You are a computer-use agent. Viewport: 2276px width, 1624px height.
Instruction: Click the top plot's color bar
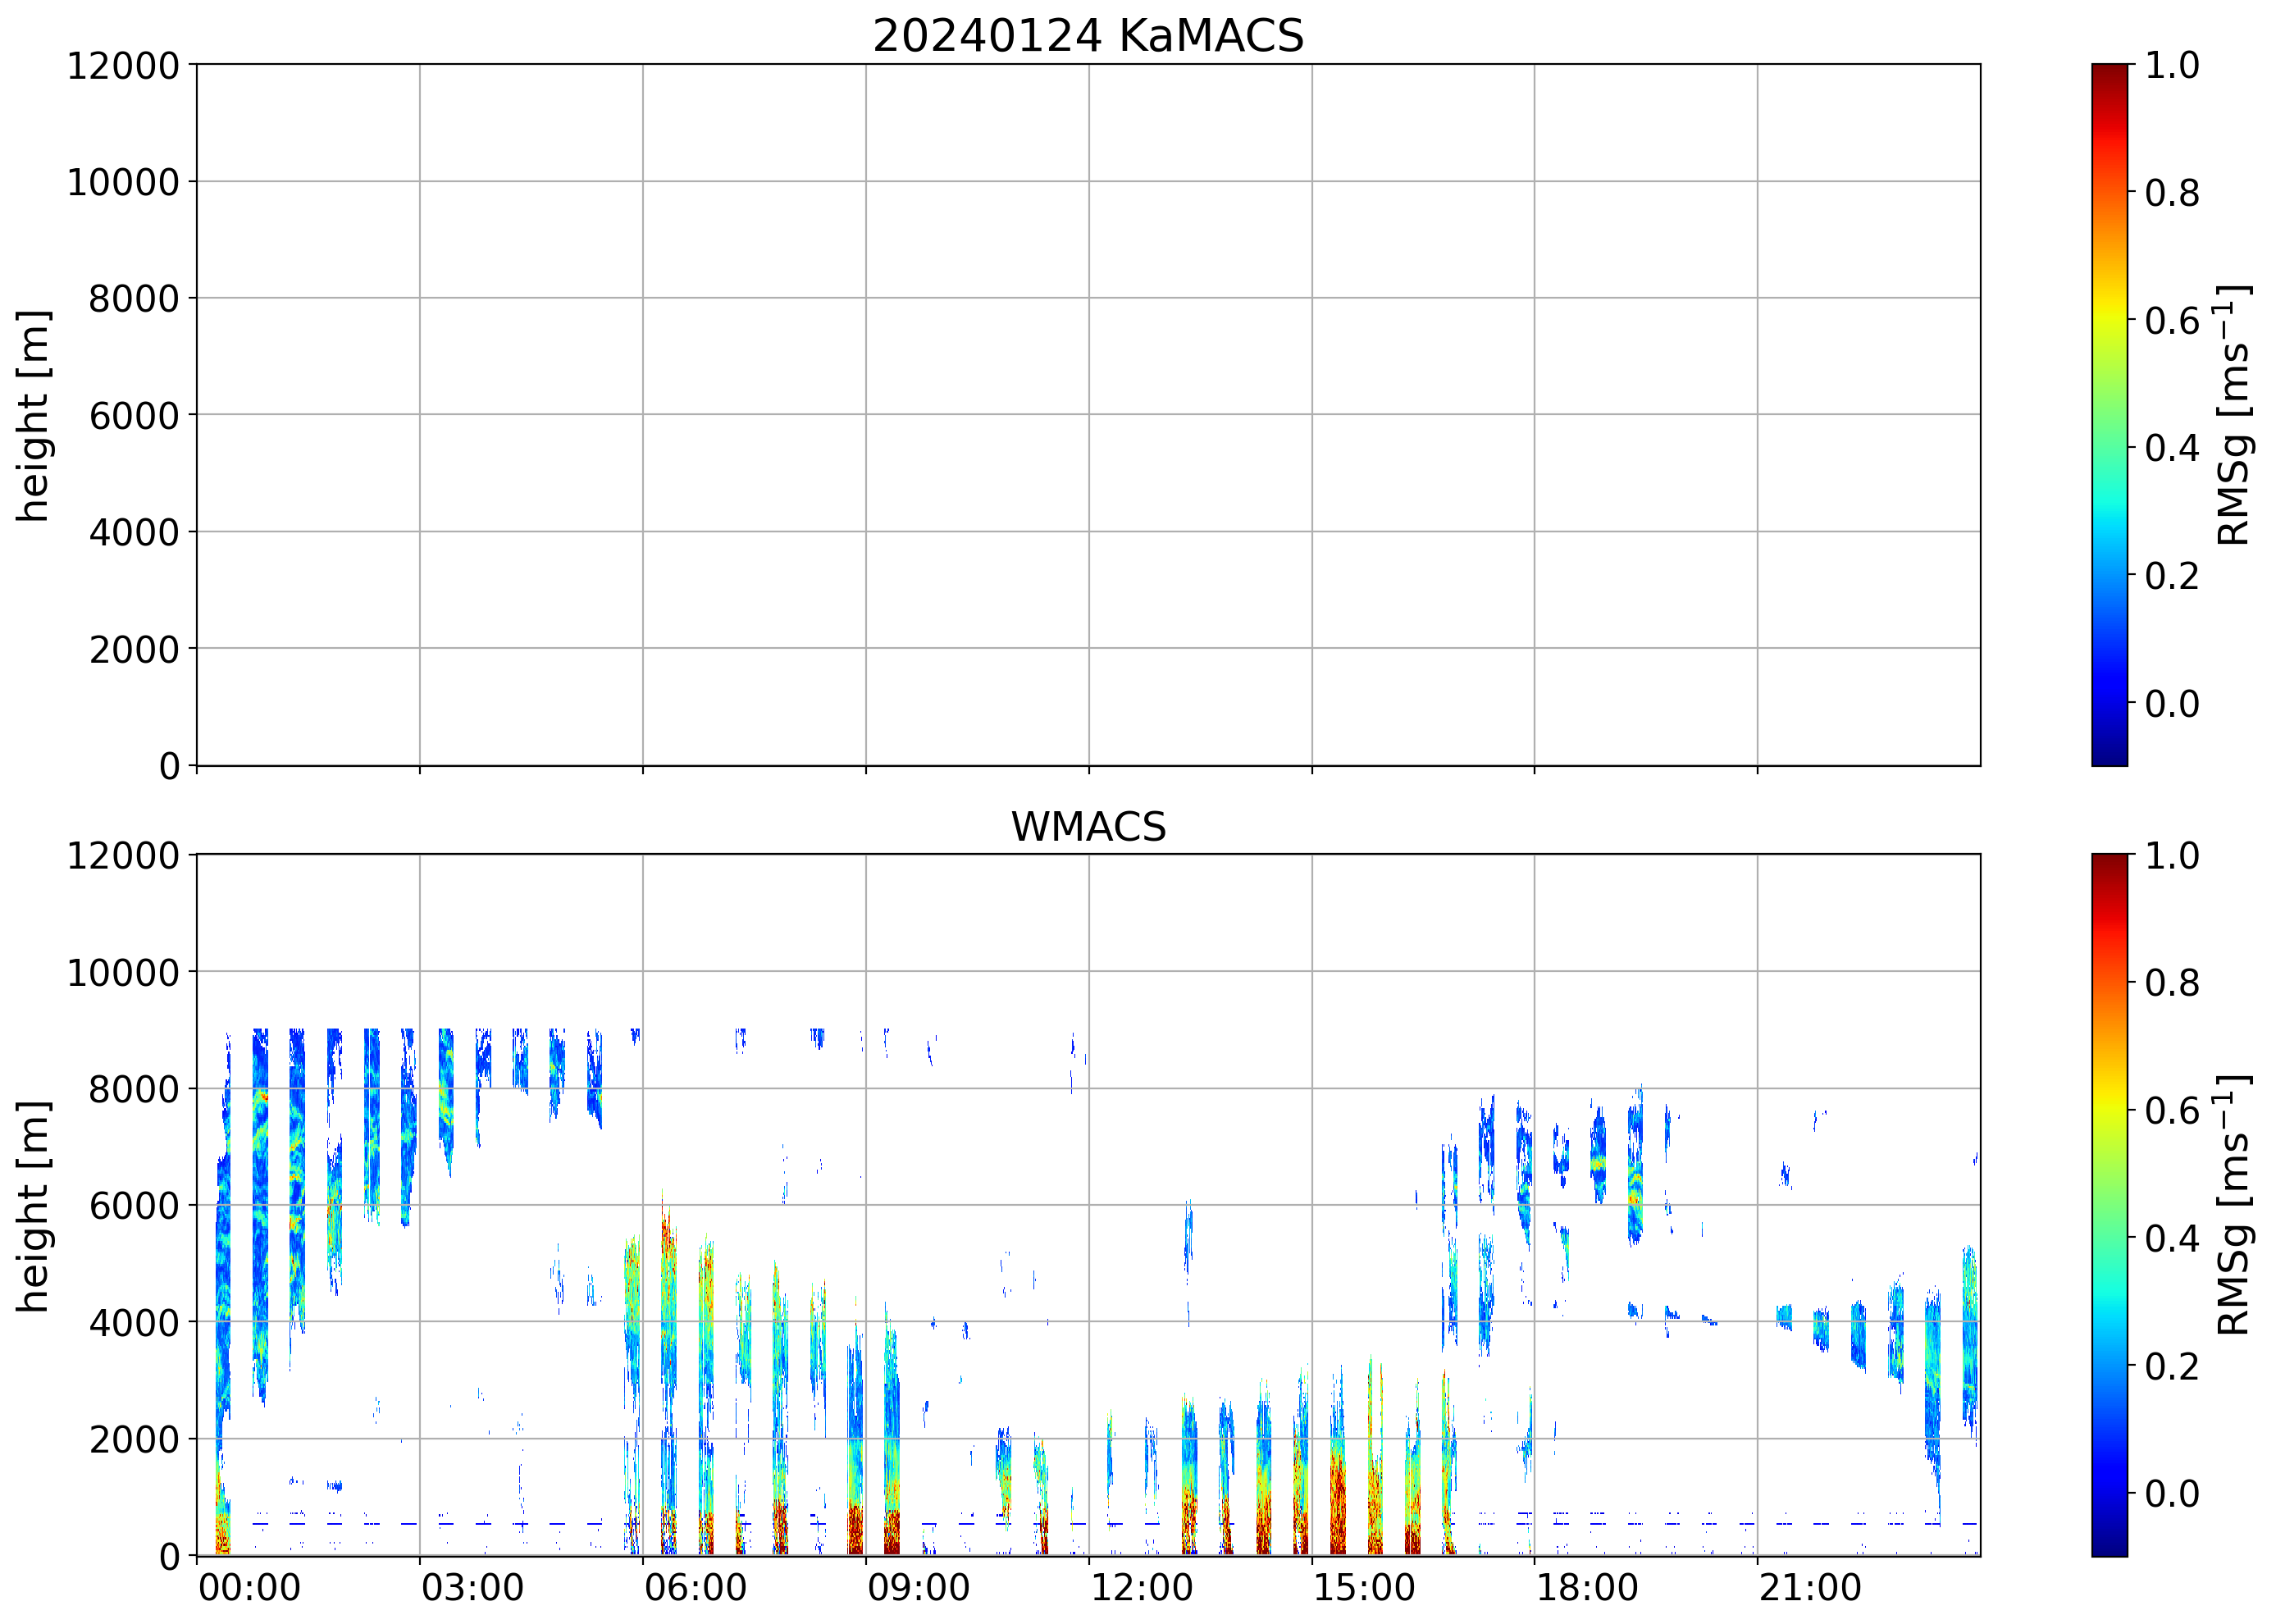pos(2109,415)
